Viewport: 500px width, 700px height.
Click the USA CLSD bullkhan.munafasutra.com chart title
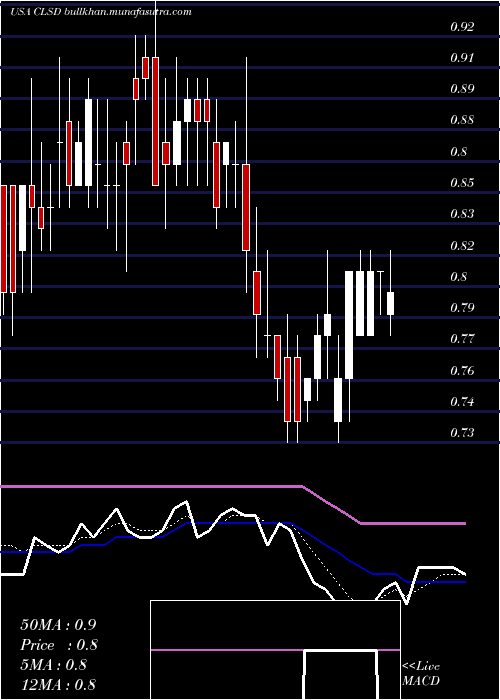click(x=101, y=12)
